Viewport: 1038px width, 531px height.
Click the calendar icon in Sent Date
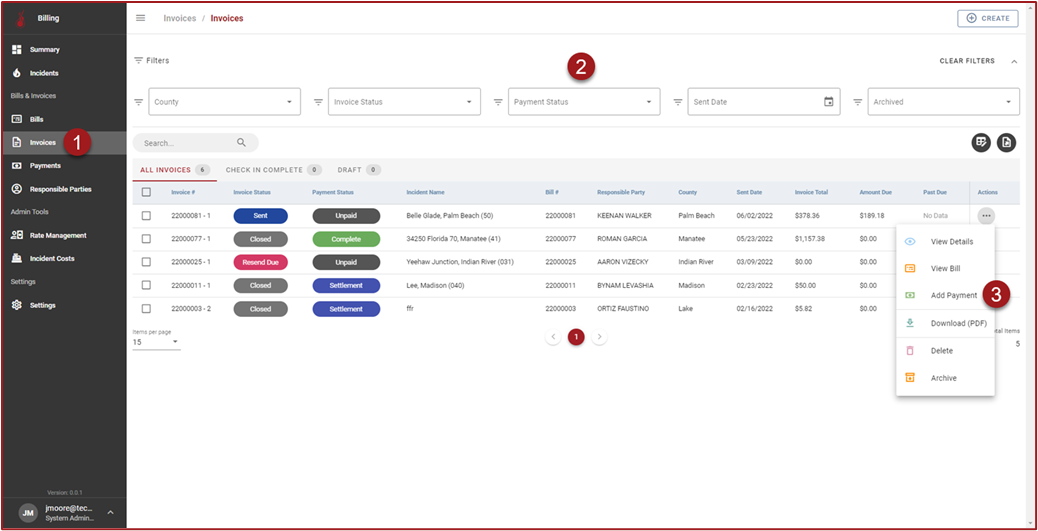(828, 102)
